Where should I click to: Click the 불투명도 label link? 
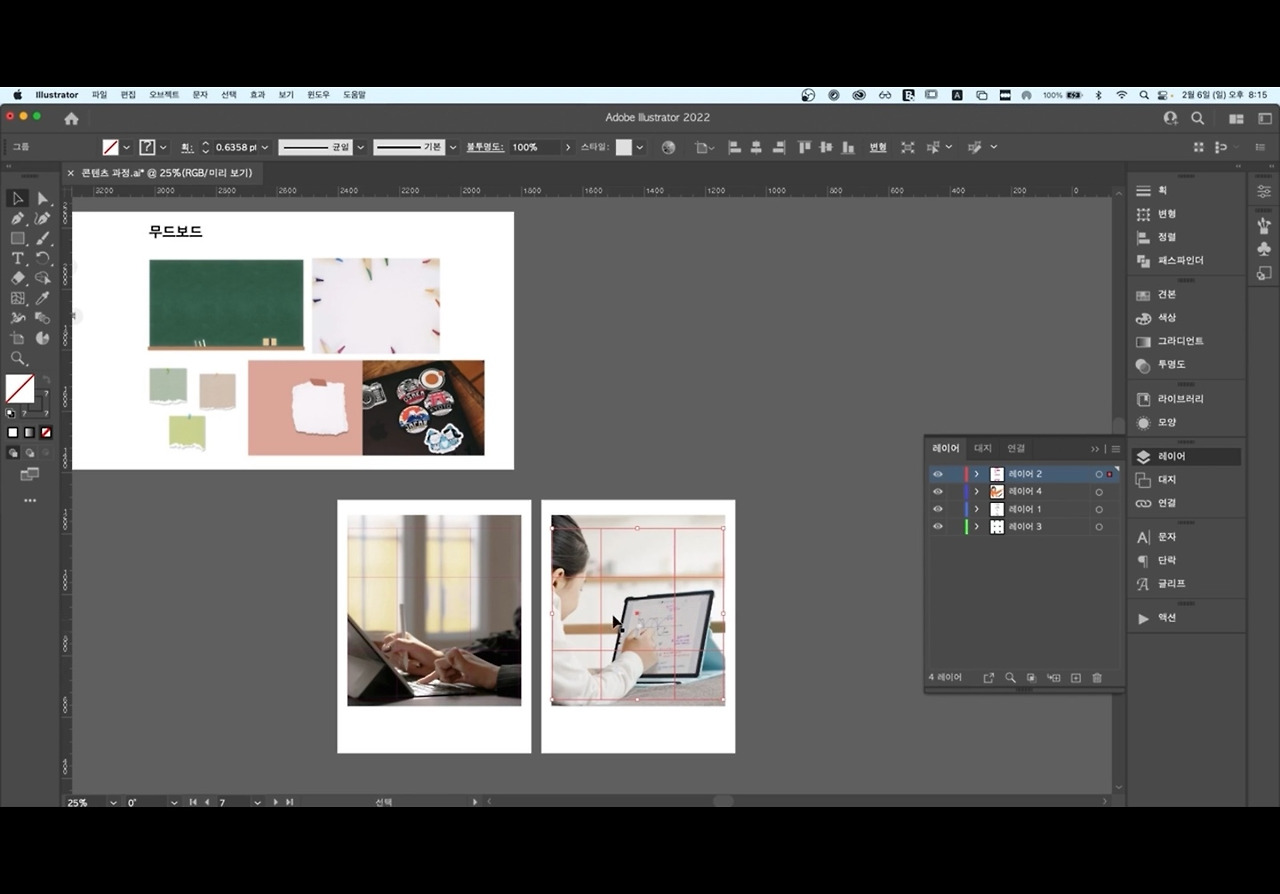click(x=485, y=148)
